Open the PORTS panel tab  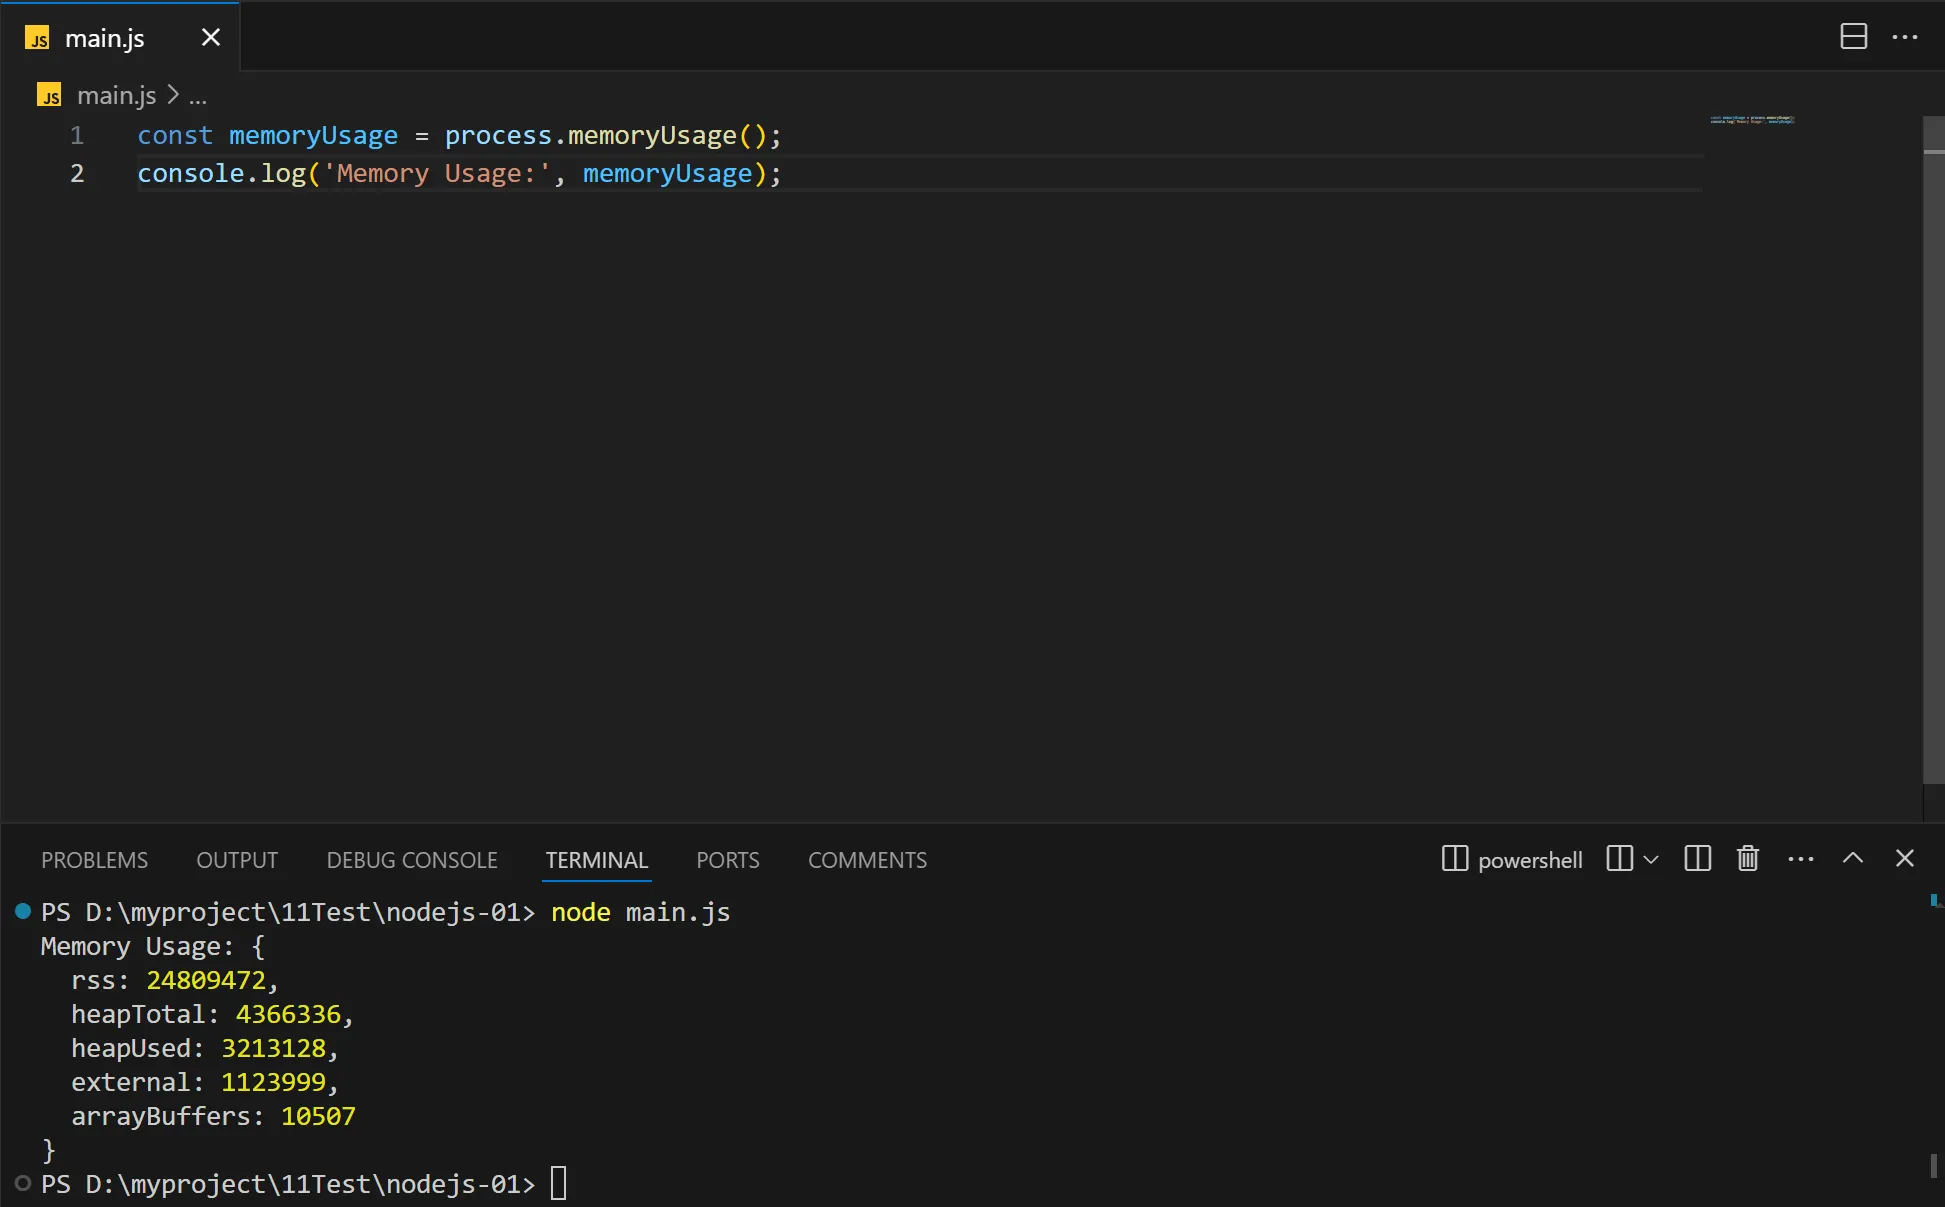pyautogui.click(x=728, y=860)
